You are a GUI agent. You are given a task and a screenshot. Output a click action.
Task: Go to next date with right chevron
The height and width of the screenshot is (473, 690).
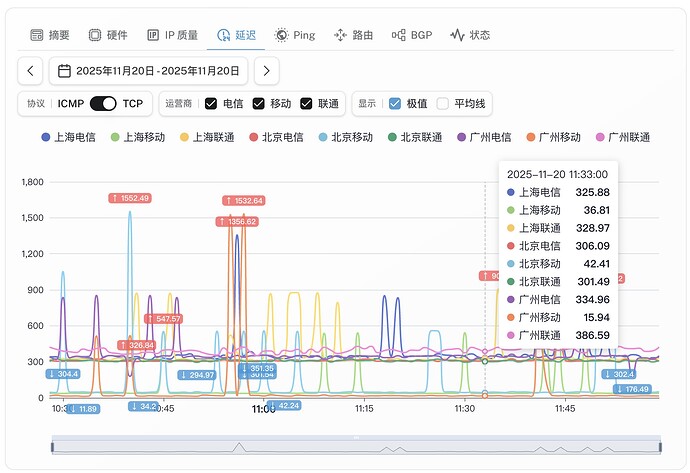click(x=266, y=71)
